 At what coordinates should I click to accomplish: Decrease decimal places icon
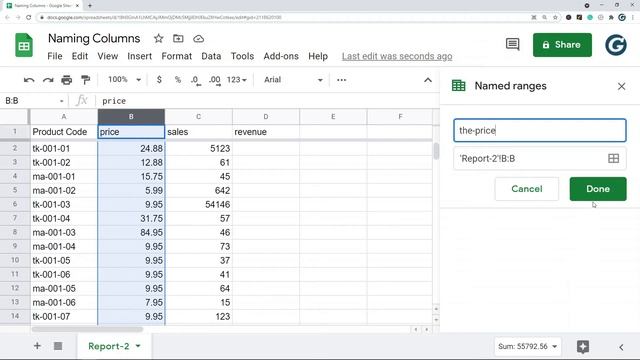[x=196, y=80]
